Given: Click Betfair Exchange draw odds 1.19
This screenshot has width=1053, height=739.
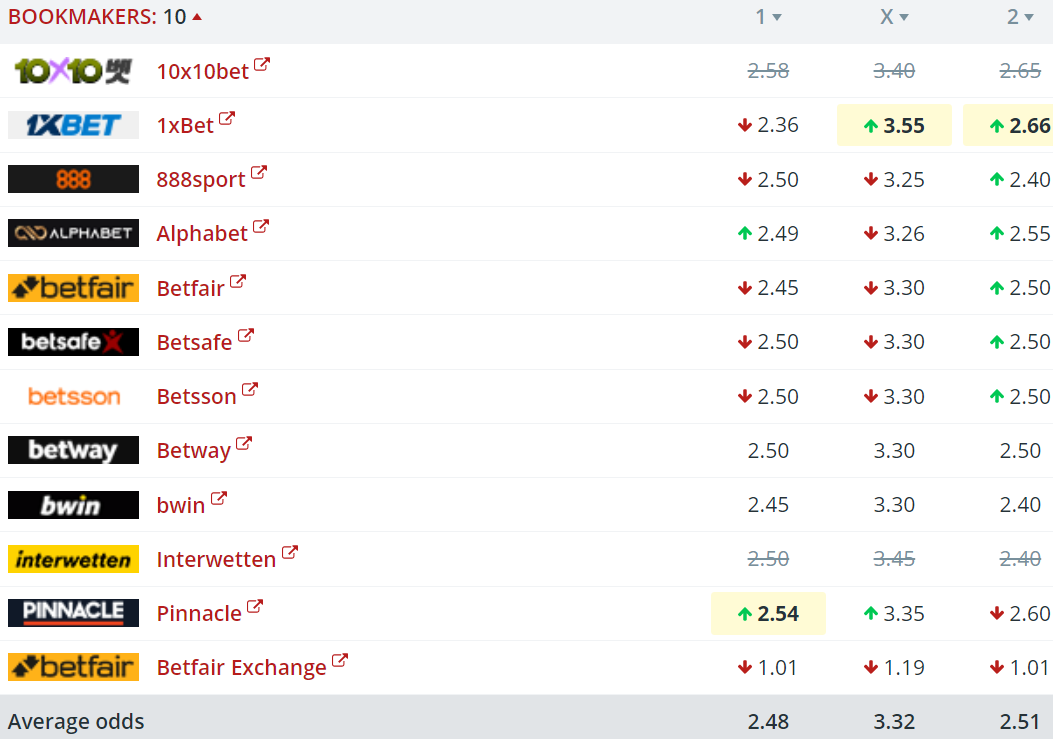Looking at the screenshot, I should click(894, 667).
